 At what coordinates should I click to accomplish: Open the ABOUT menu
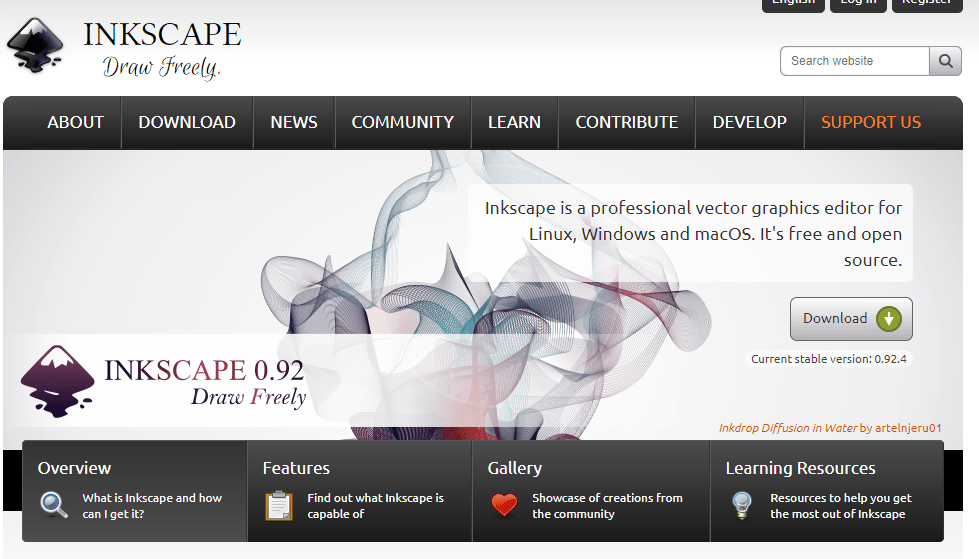point(76,122)
